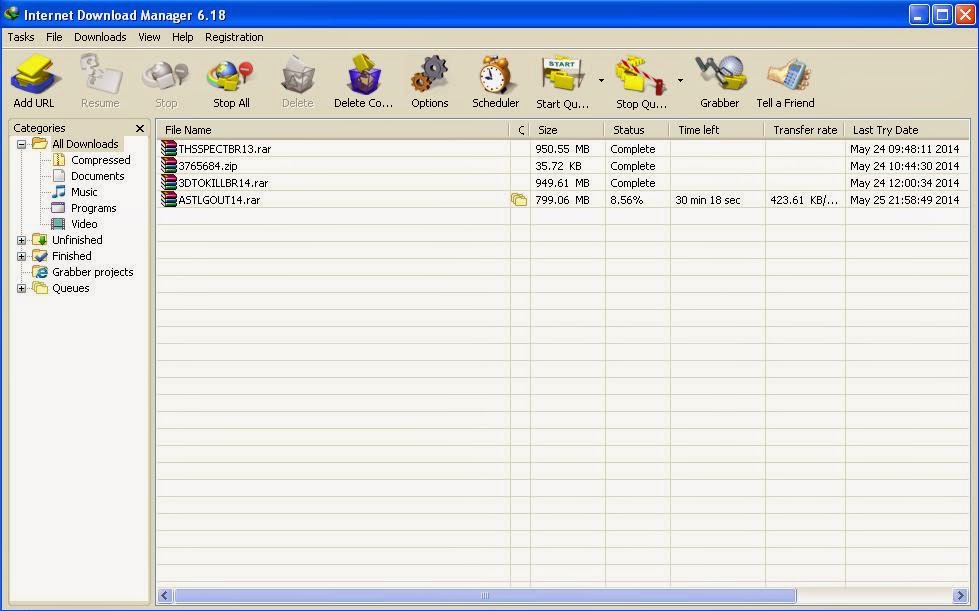Click the Delete Completed toolbar icon
This screenshot has width=979, height=611.
(x=363, y=75)
